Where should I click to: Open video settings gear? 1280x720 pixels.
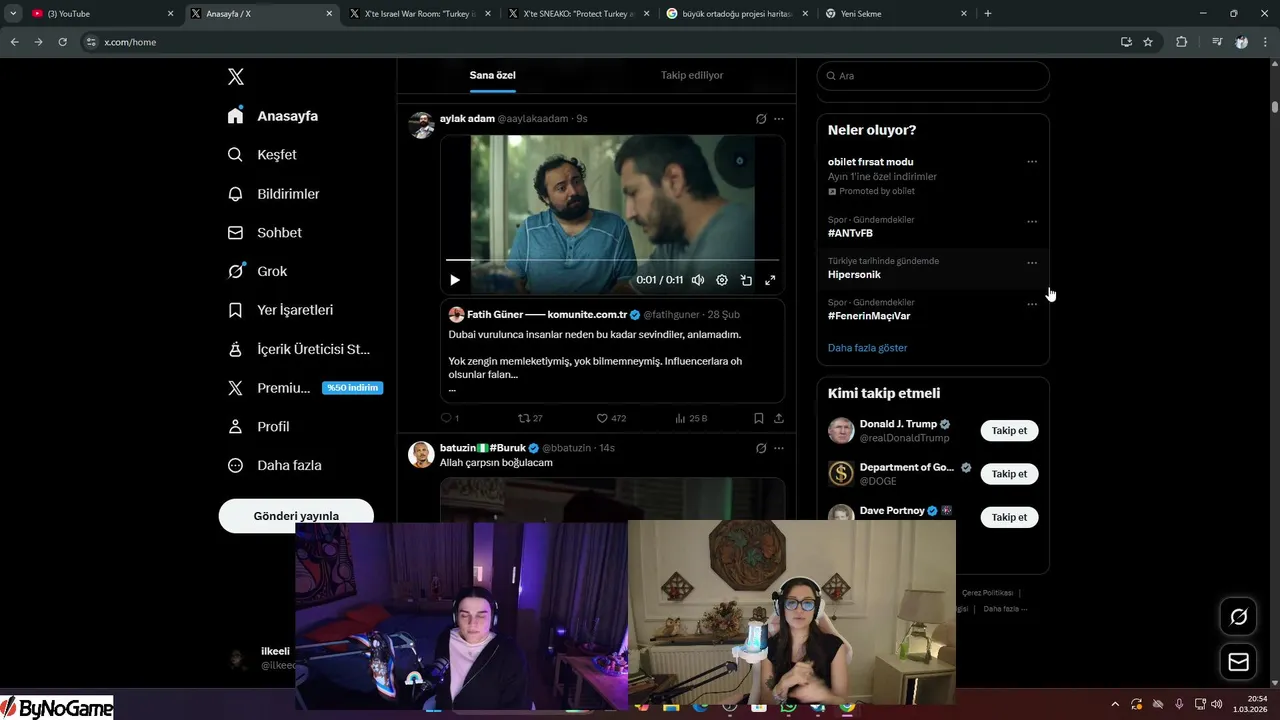tap(722, 281)
